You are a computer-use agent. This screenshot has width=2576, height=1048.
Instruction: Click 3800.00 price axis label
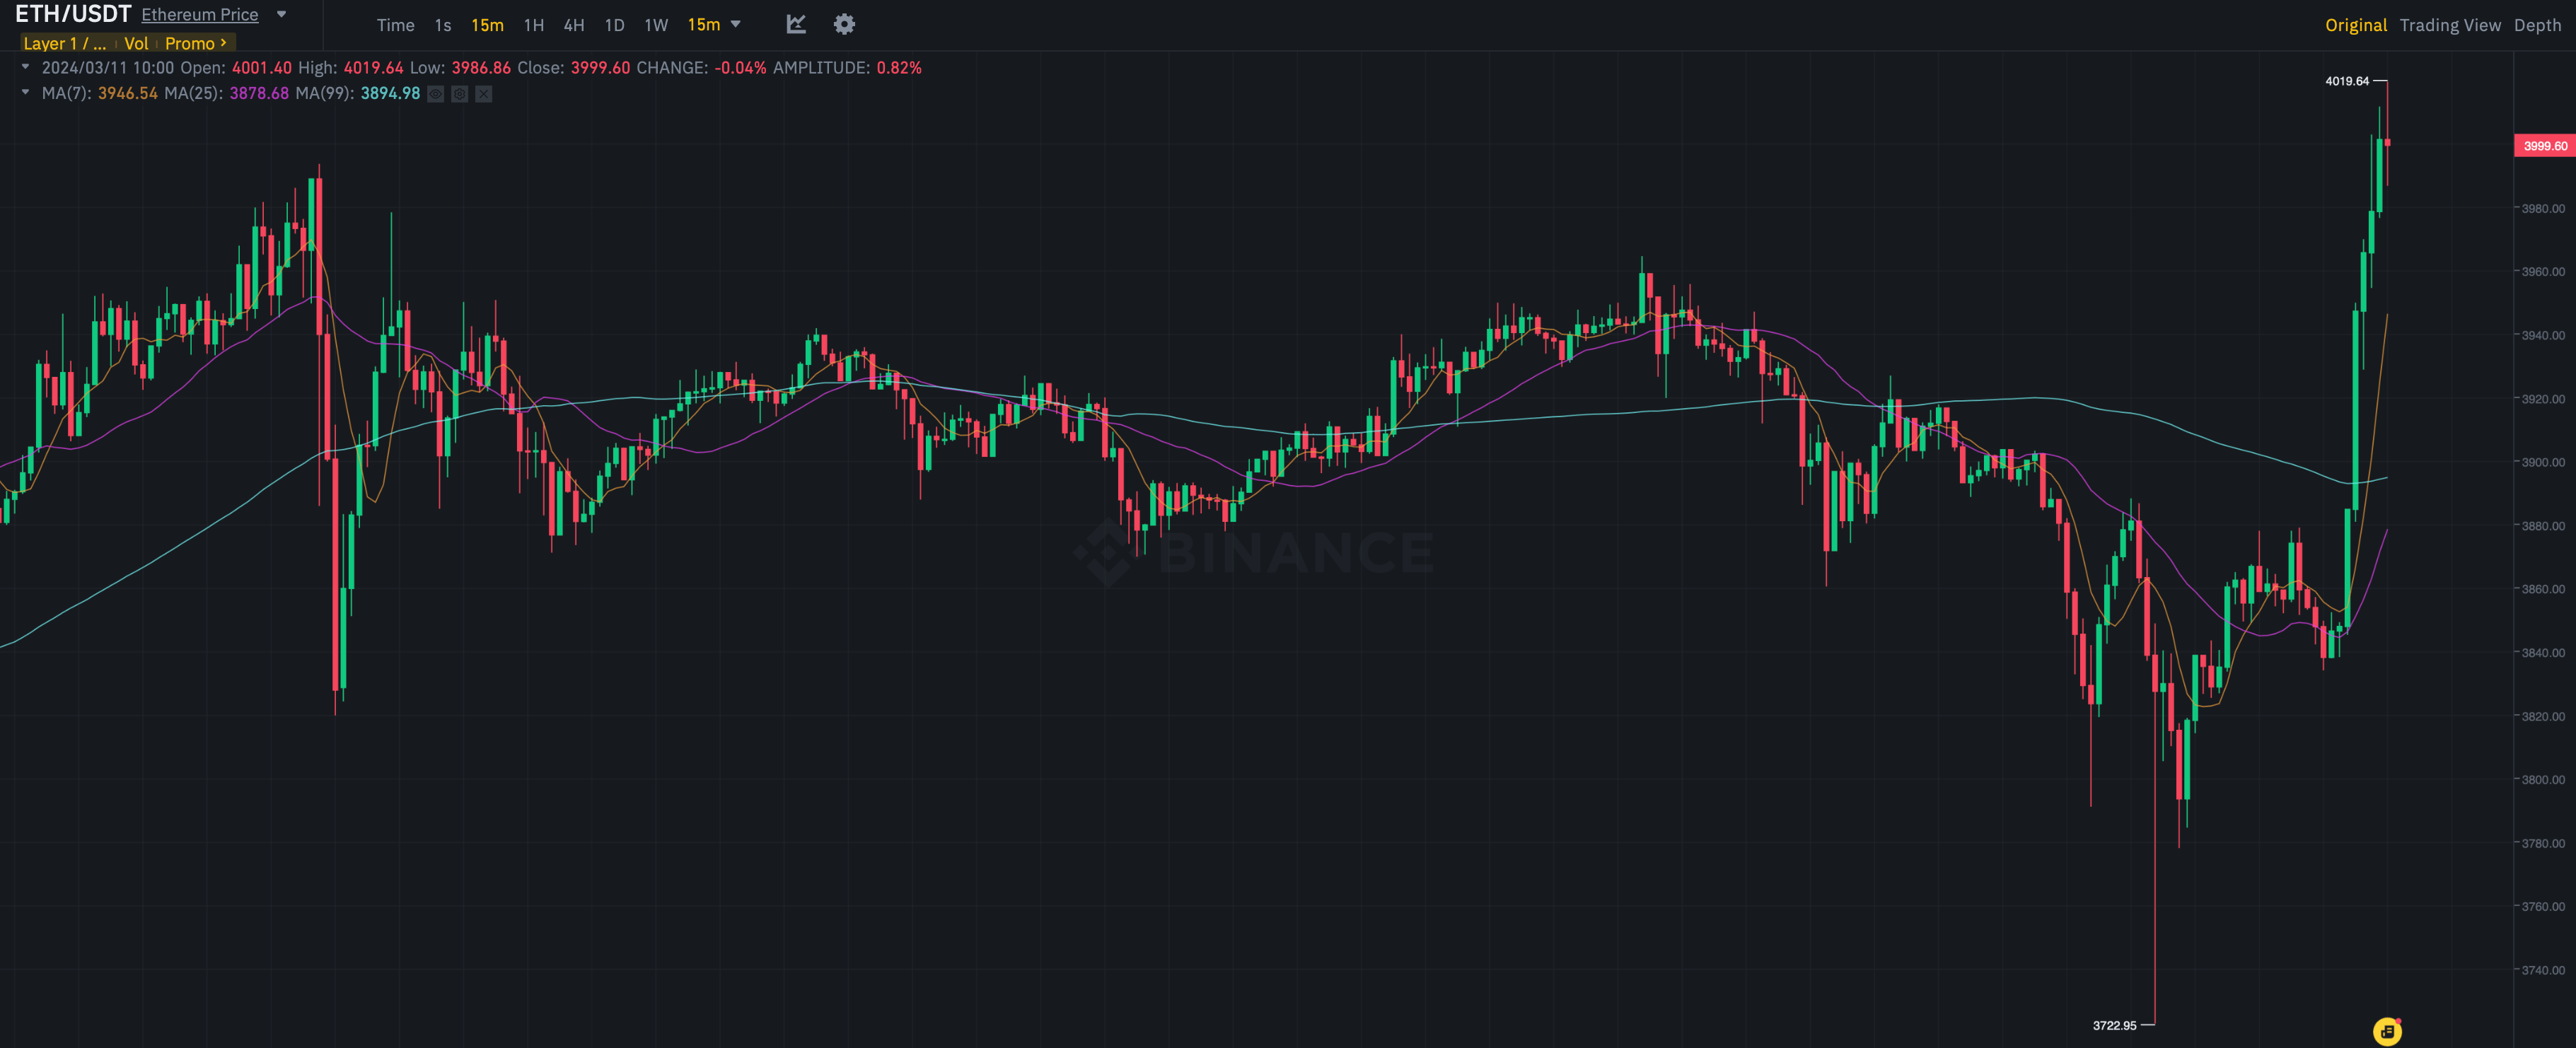2543,779
